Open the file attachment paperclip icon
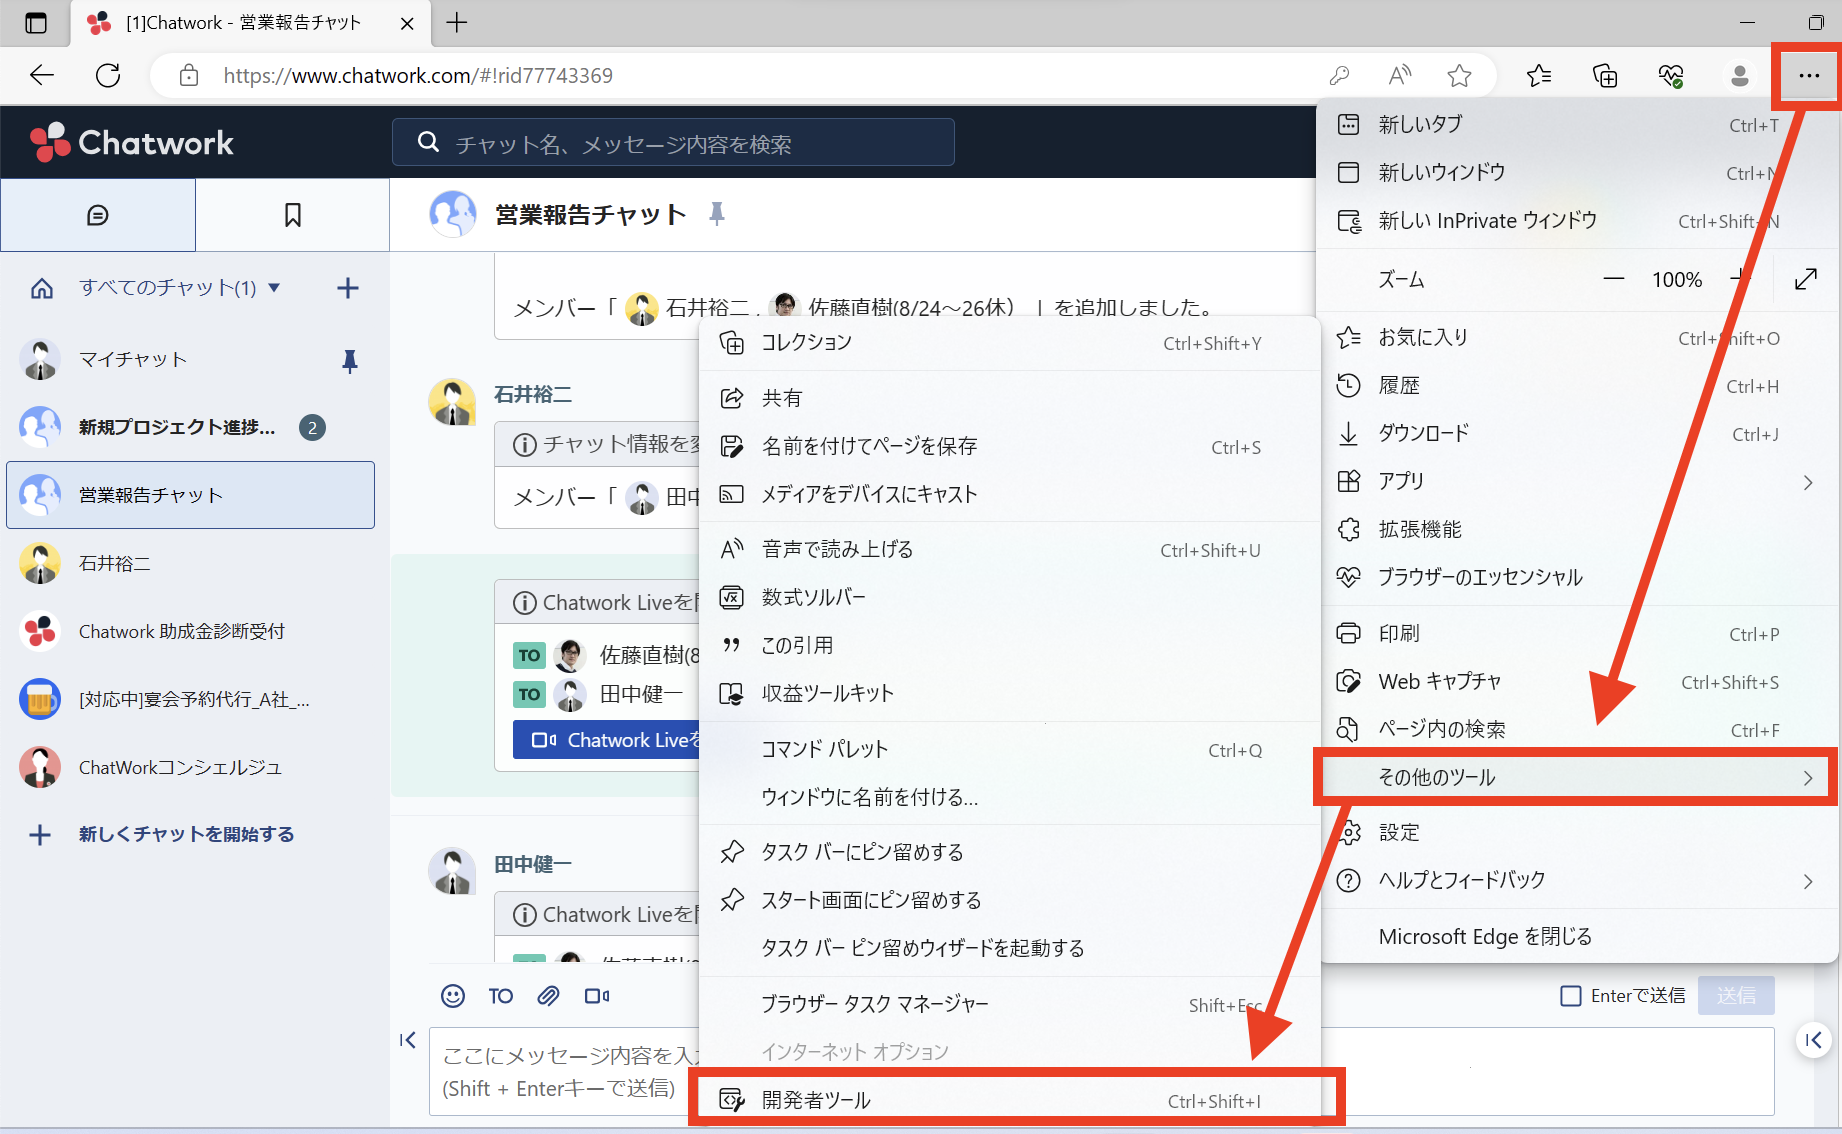 548,996
